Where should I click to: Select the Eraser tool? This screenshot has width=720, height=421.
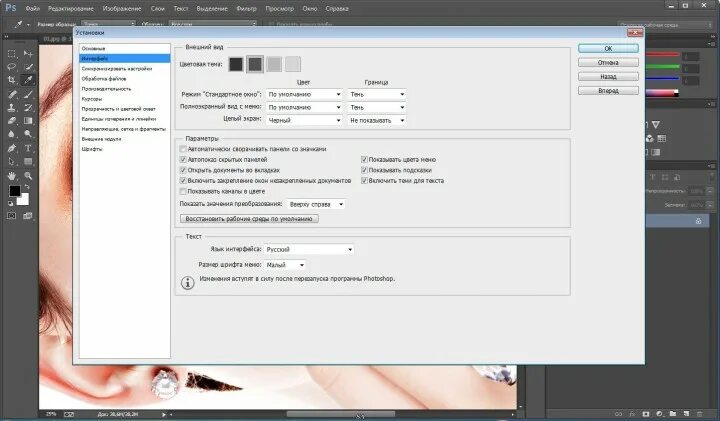click(12, 121)
